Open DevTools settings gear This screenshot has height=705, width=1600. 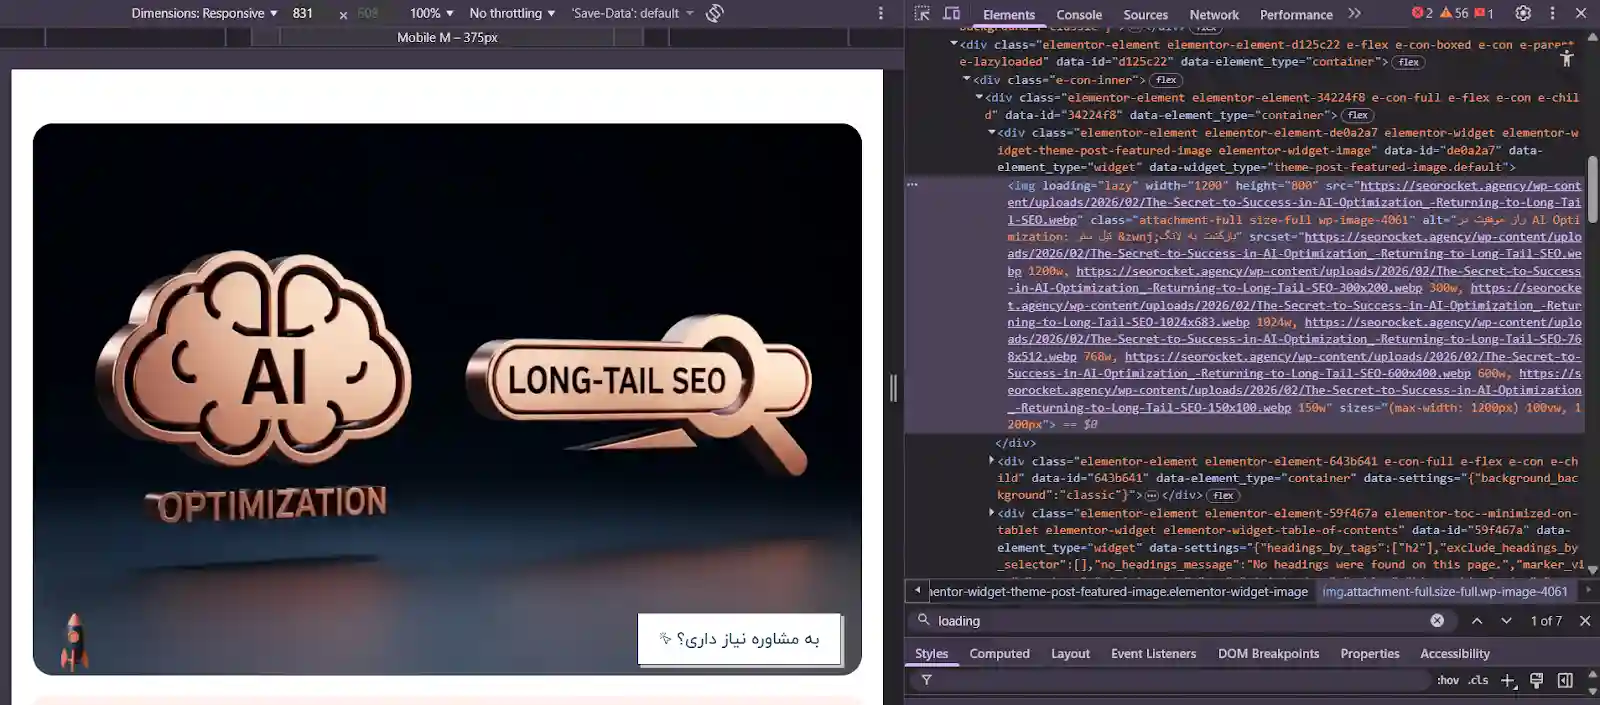pos(1523,14)
